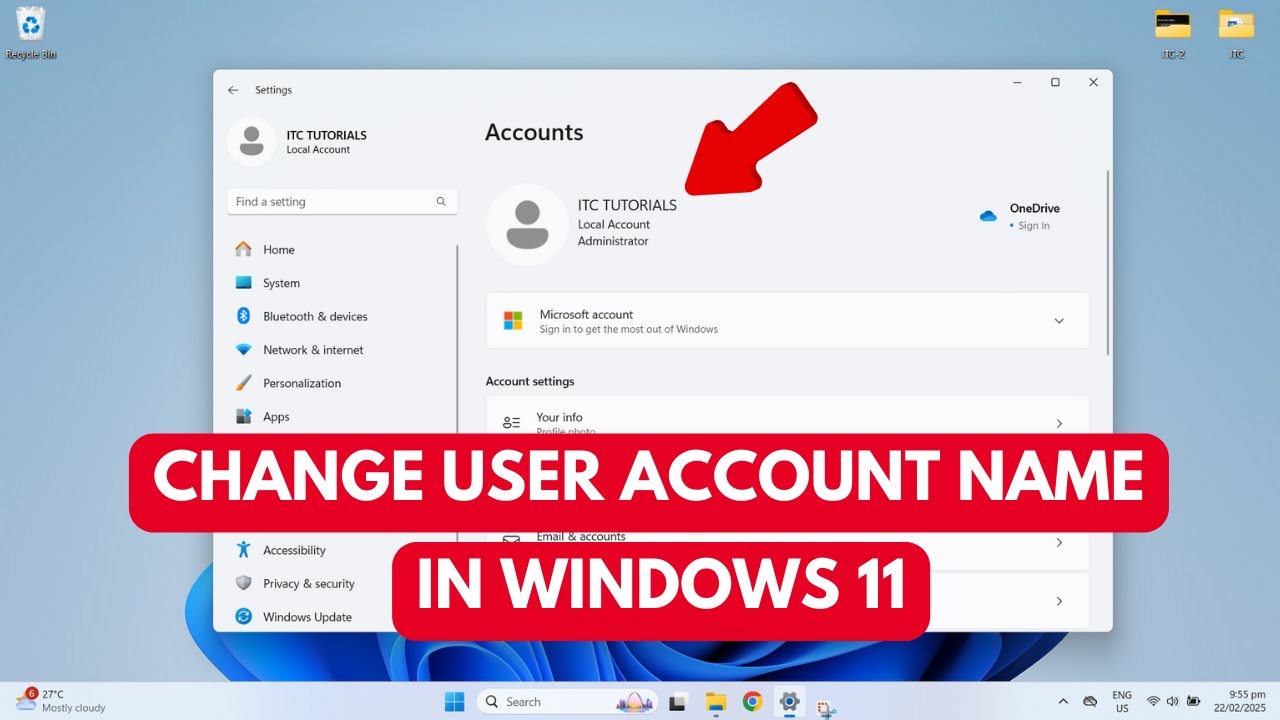1280x720 pixels.
Task: Click the taskbar Search box
Action: click(567, 702)
